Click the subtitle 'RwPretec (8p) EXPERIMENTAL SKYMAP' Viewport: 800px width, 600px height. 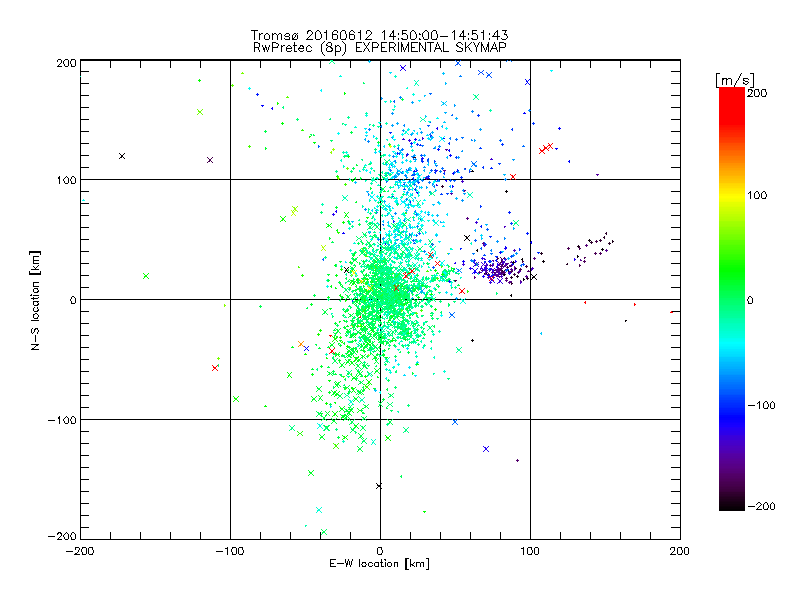pos(380,47)
